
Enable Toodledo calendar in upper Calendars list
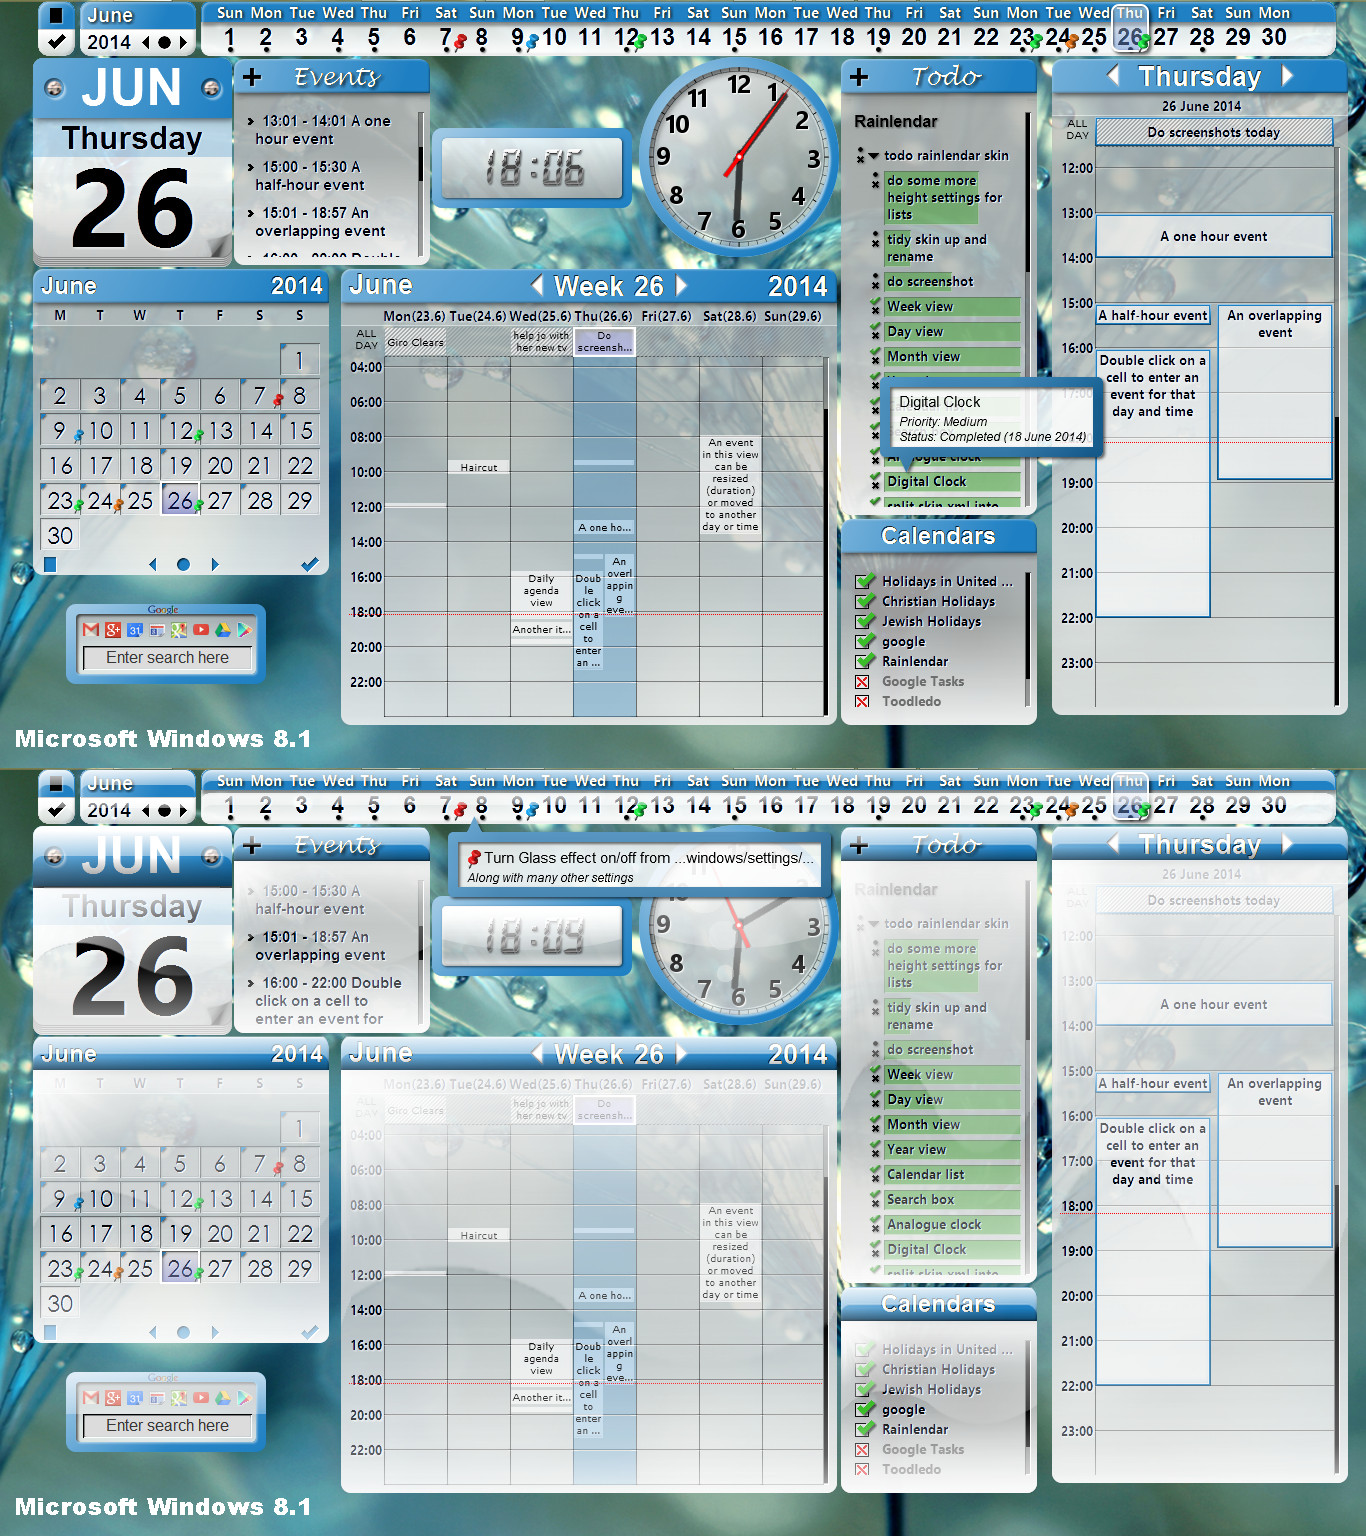[x=862, y=702]
